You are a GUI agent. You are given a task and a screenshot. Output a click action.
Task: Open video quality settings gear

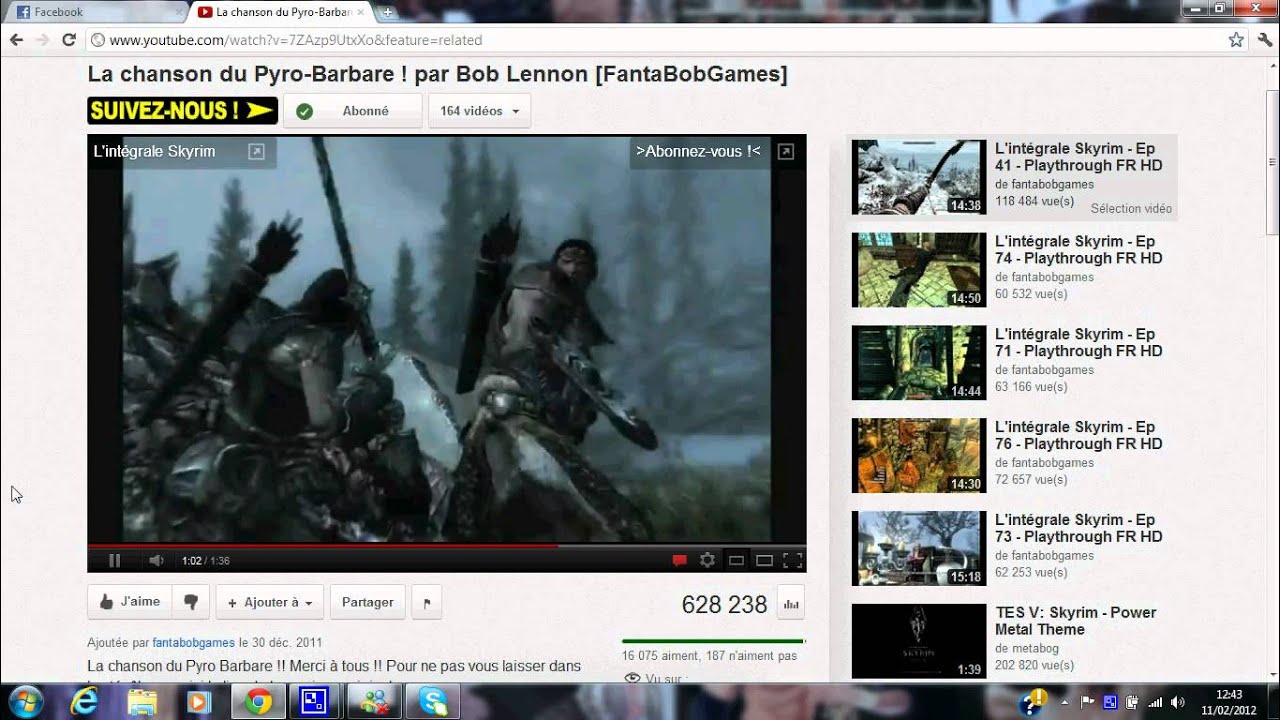(707, 560)
